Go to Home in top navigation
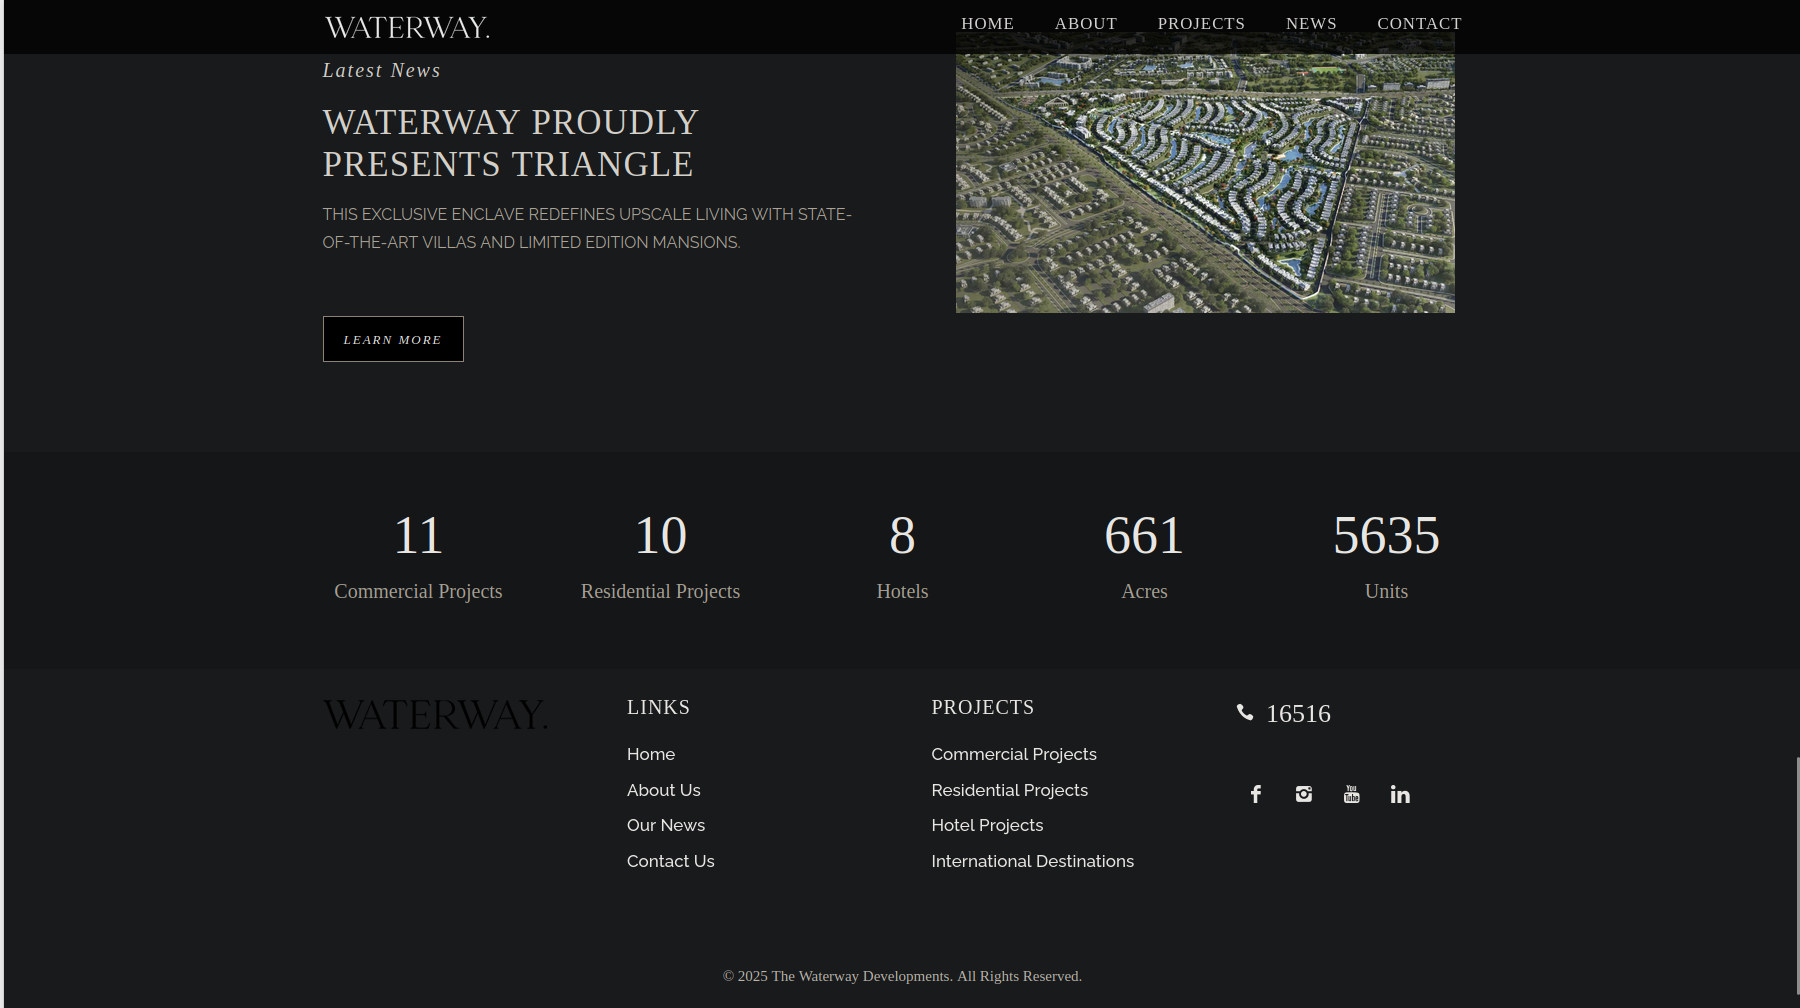Screen dimensions: 1800x1008 (987, 23)
